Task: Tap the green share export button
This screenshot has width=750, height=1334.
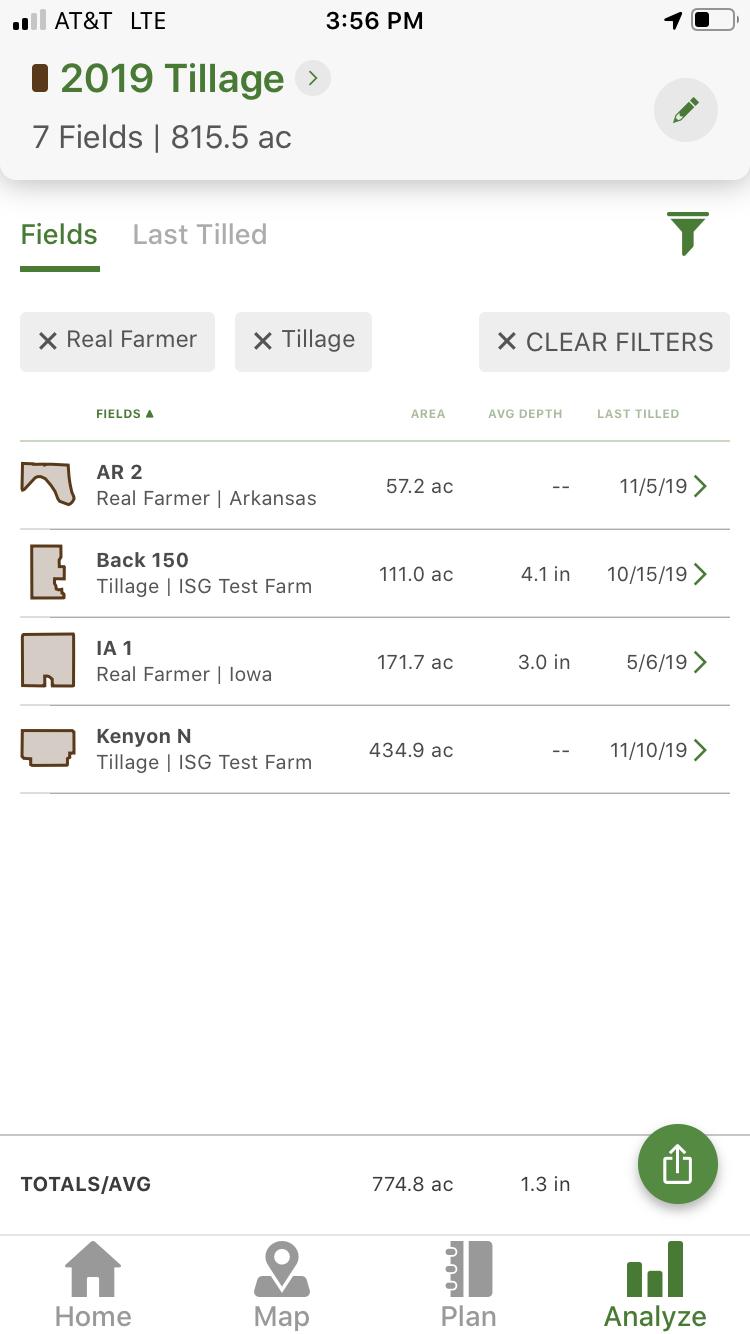Action: coord(677,1164)
